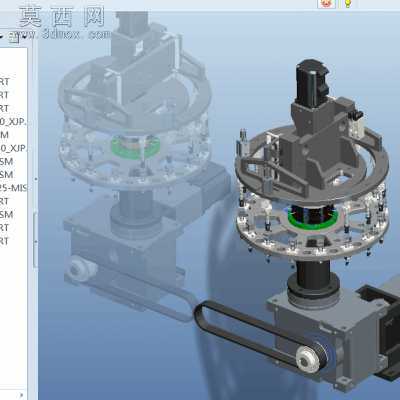Click the pig face icon in top bar
The height and width of the screenshot is (400, 400).
point(327,3)
